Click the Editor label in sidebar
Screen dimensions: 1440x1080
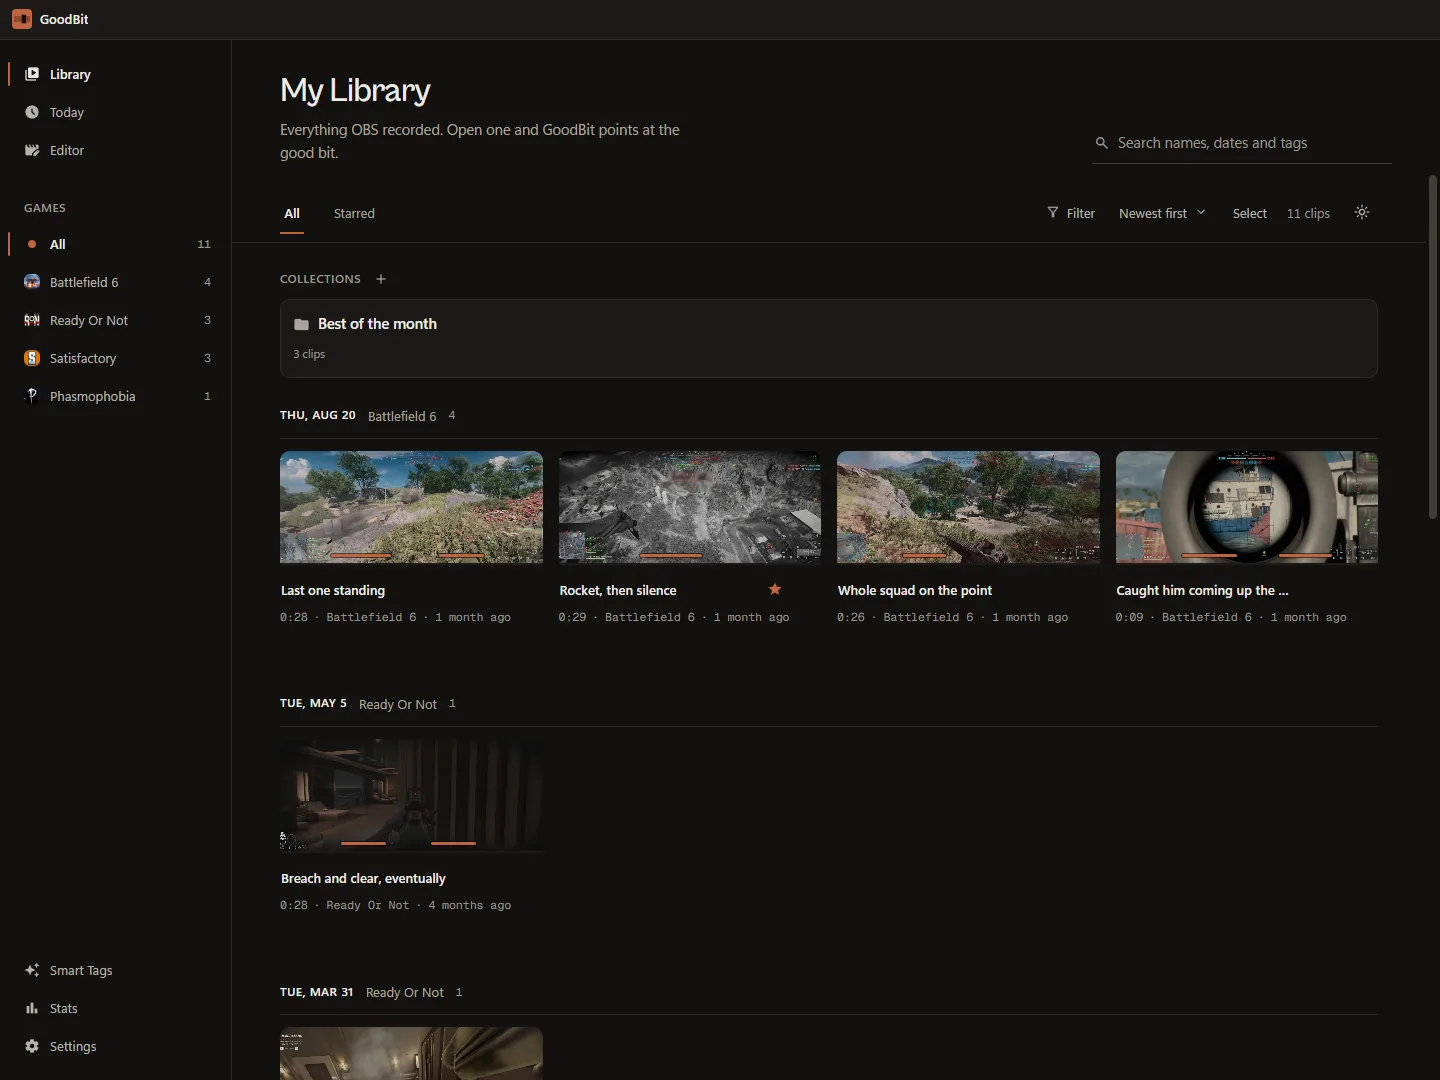tap(67, 150)
